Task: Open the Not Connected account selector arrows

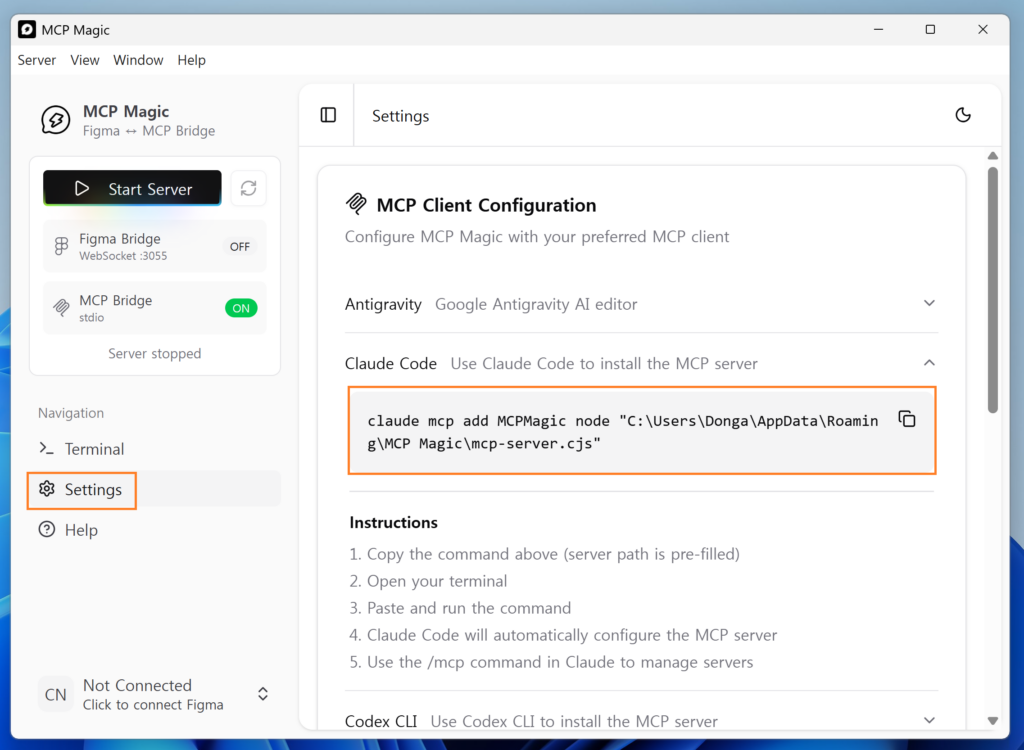Action: (263, 694)
